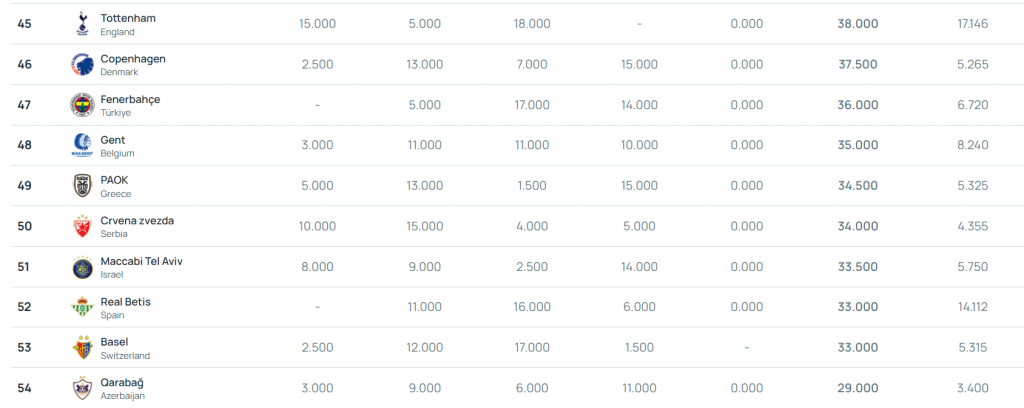Click the Qarabağ club logo
This screenshot has width=1024, height=408.
pos(82,387)
